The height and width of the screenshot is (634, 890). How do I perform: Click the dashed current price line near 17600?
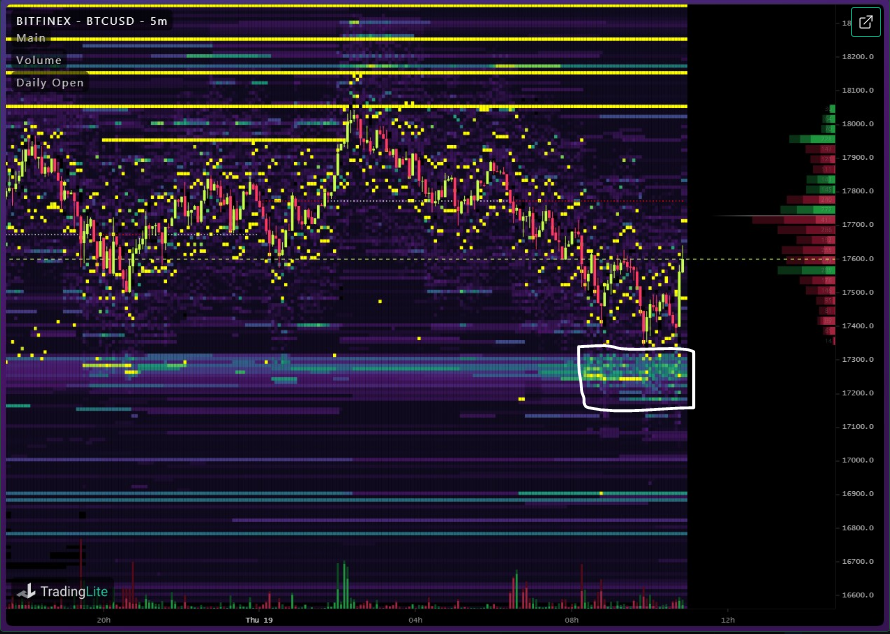pyautogui.click(x=400, y=258)
